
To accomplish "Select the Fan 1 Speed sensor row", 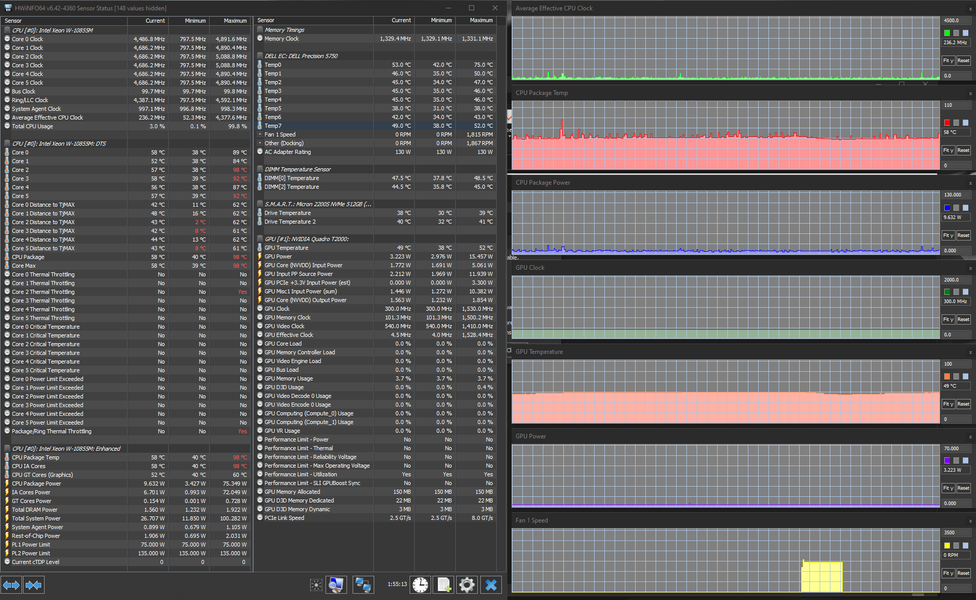I will click(x=376, y=134).
